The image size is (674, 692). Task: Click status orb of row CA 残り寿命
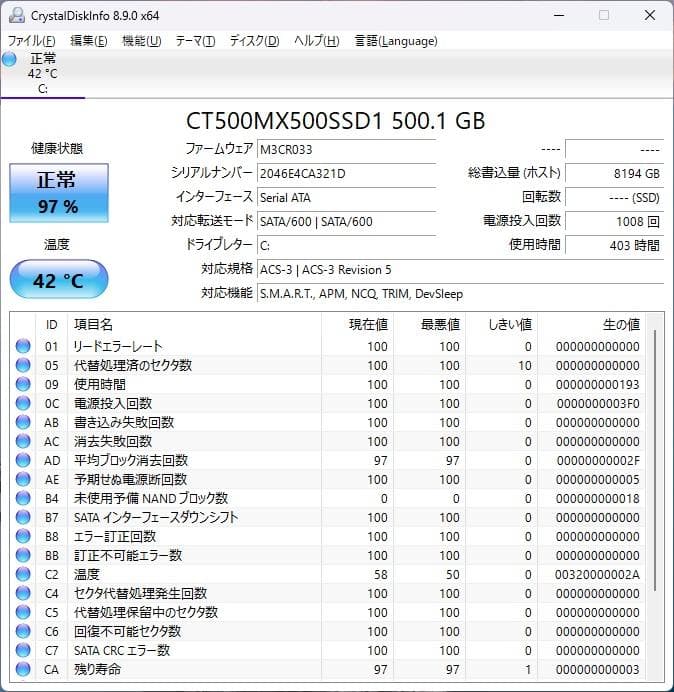(23, 669)
